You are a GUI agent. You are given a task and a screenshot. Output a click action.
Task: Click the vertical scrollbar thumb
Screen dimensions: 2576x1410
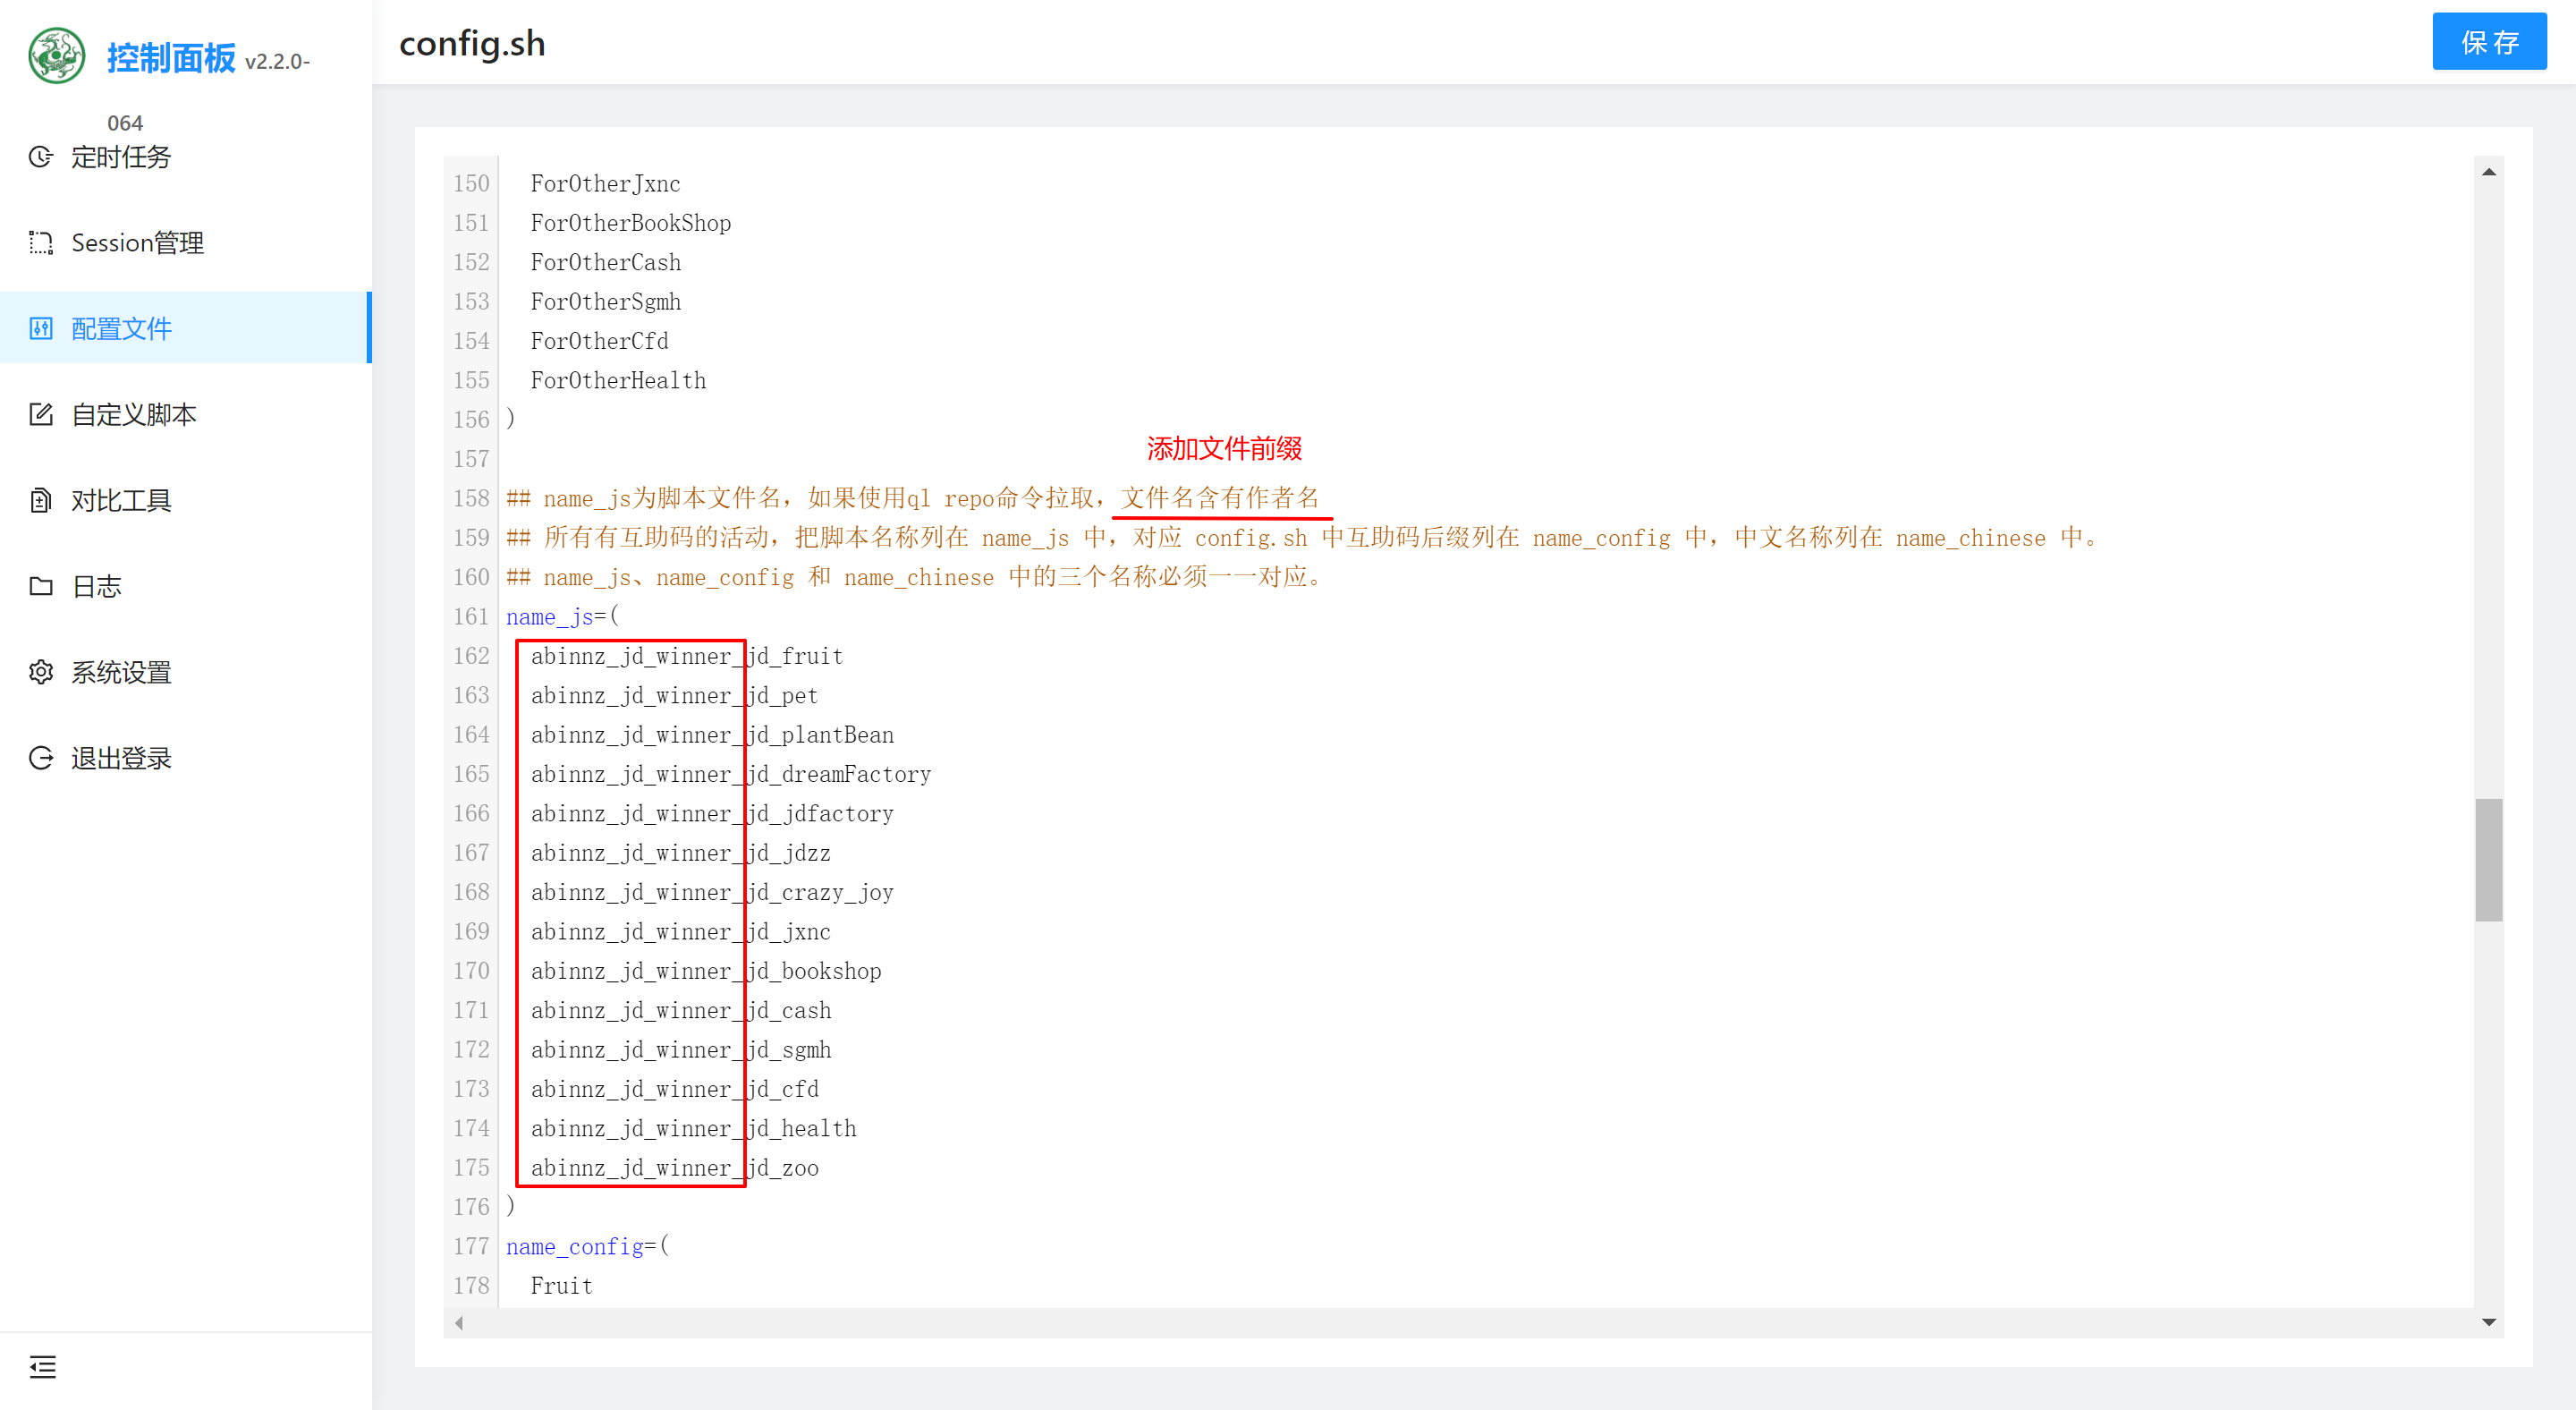coord(2488,860)
